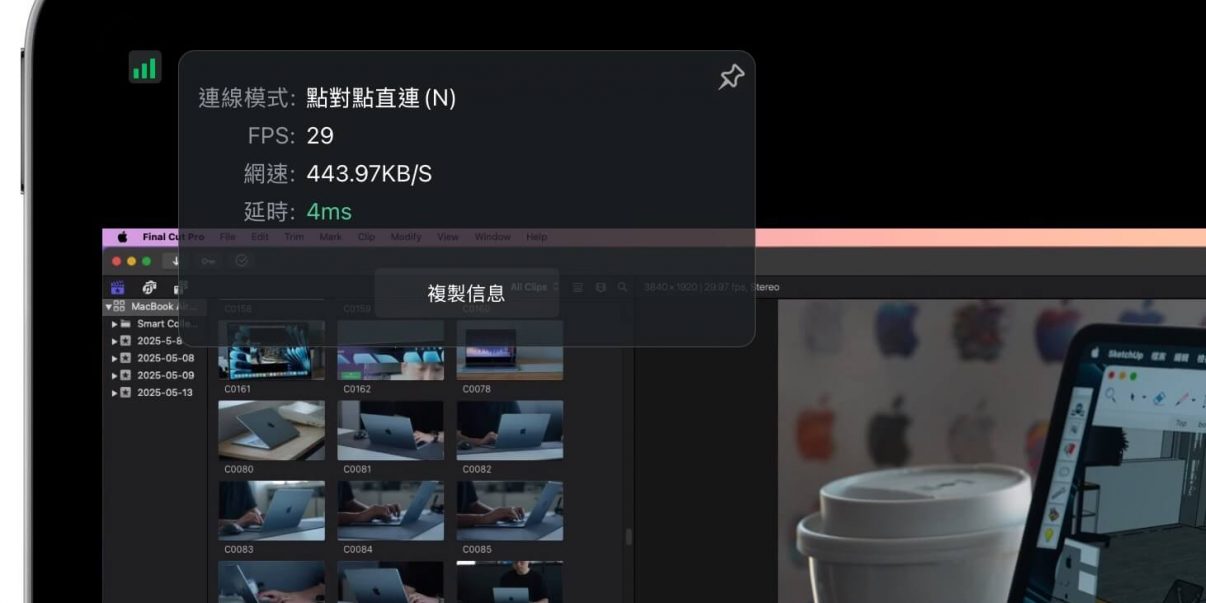Open the Apple menu
Screen dimensions: 1206x603
click(123, 237)
